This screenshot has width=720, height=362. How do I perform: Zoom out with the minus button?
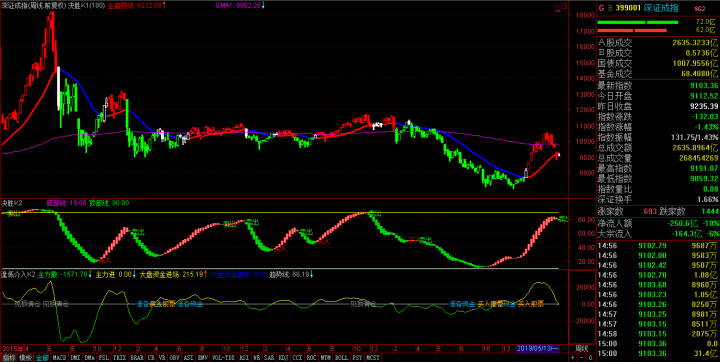click(x=582, y=357)
